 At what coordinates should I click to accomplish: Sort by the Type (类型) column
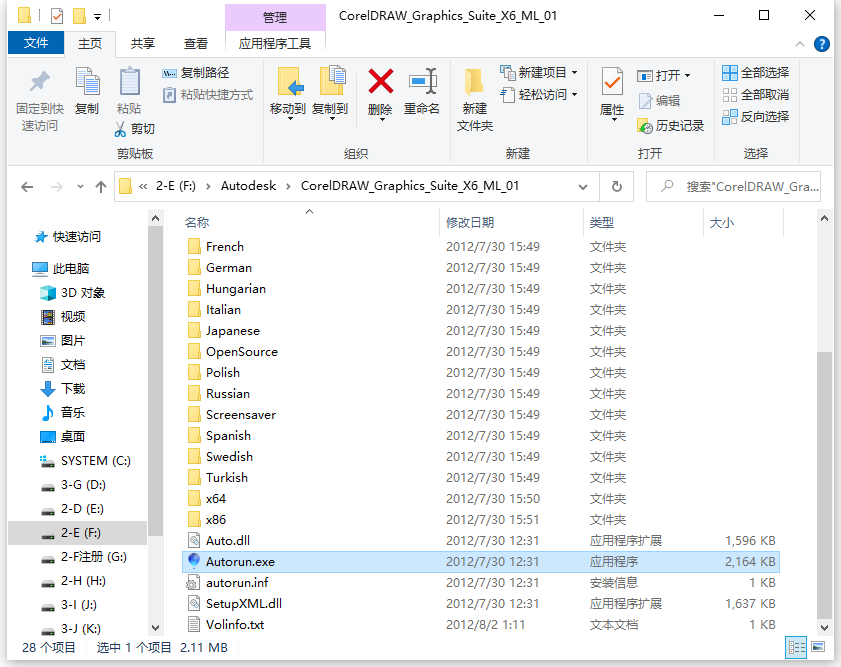[x=643, y=223]
